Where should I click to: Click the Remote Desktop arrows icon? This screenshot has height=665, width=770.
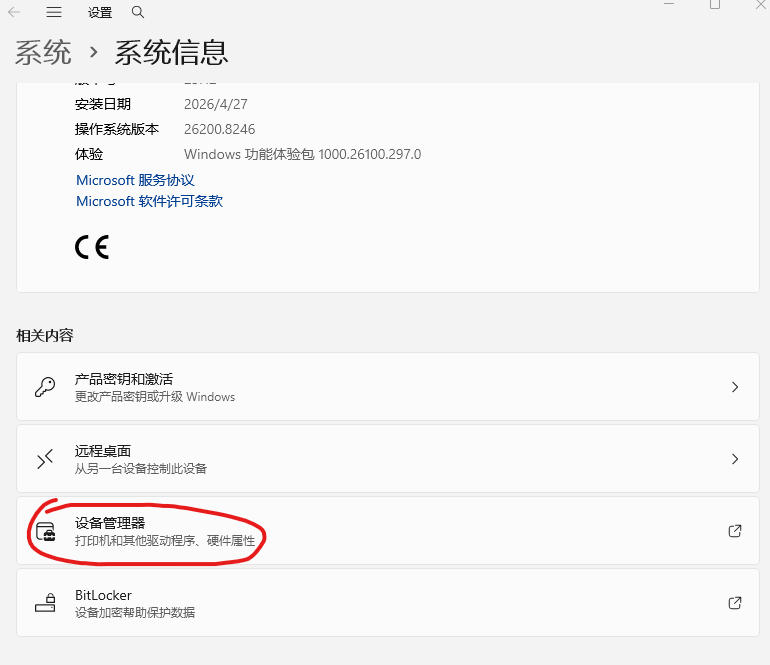point(45,459)
